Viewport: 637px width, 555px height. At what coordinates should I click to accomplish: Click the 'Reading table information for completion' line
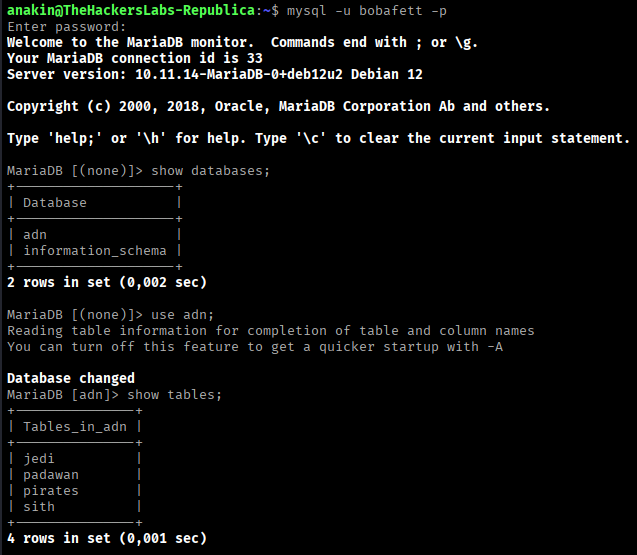pos(271,331)
